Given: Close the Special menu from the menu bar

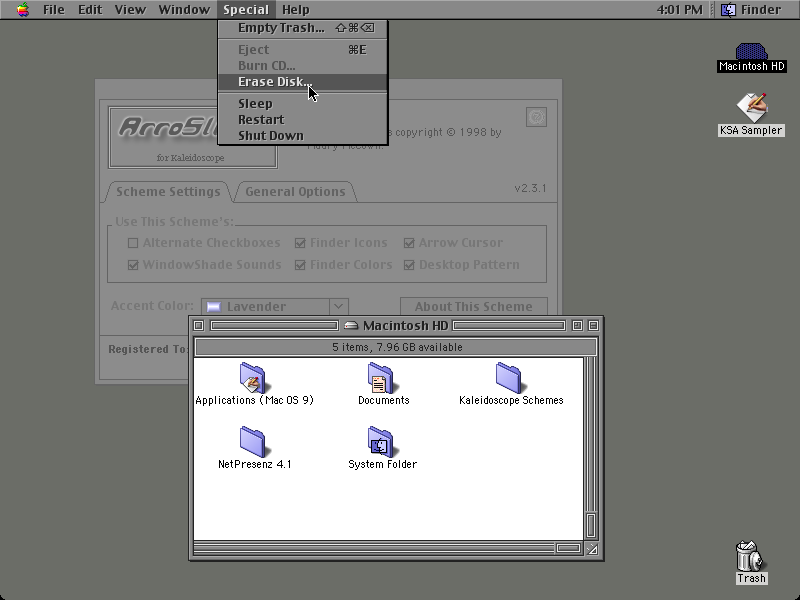Looking at the screenshot, I should (246, 10).
